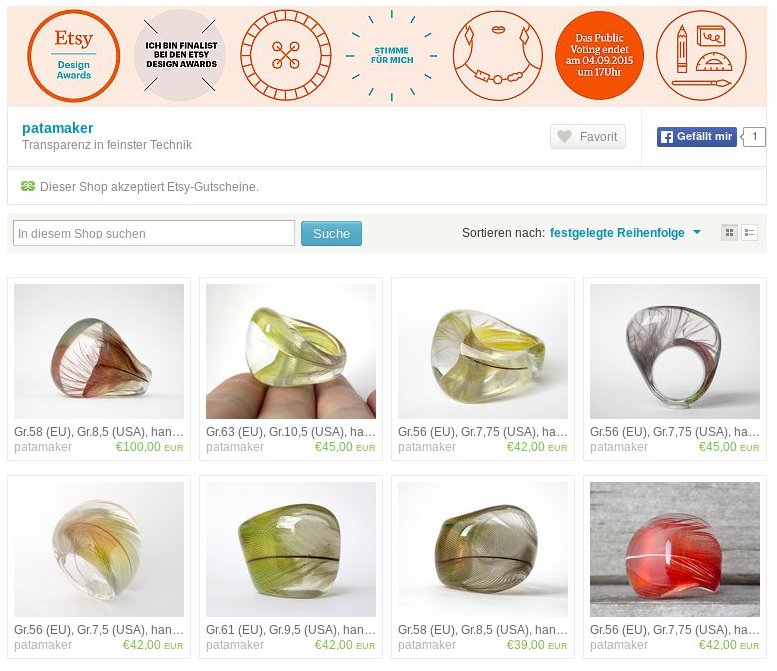Focus the 'In diesem Shop suchen' field
777x671 pixels.
pos(154,233)
